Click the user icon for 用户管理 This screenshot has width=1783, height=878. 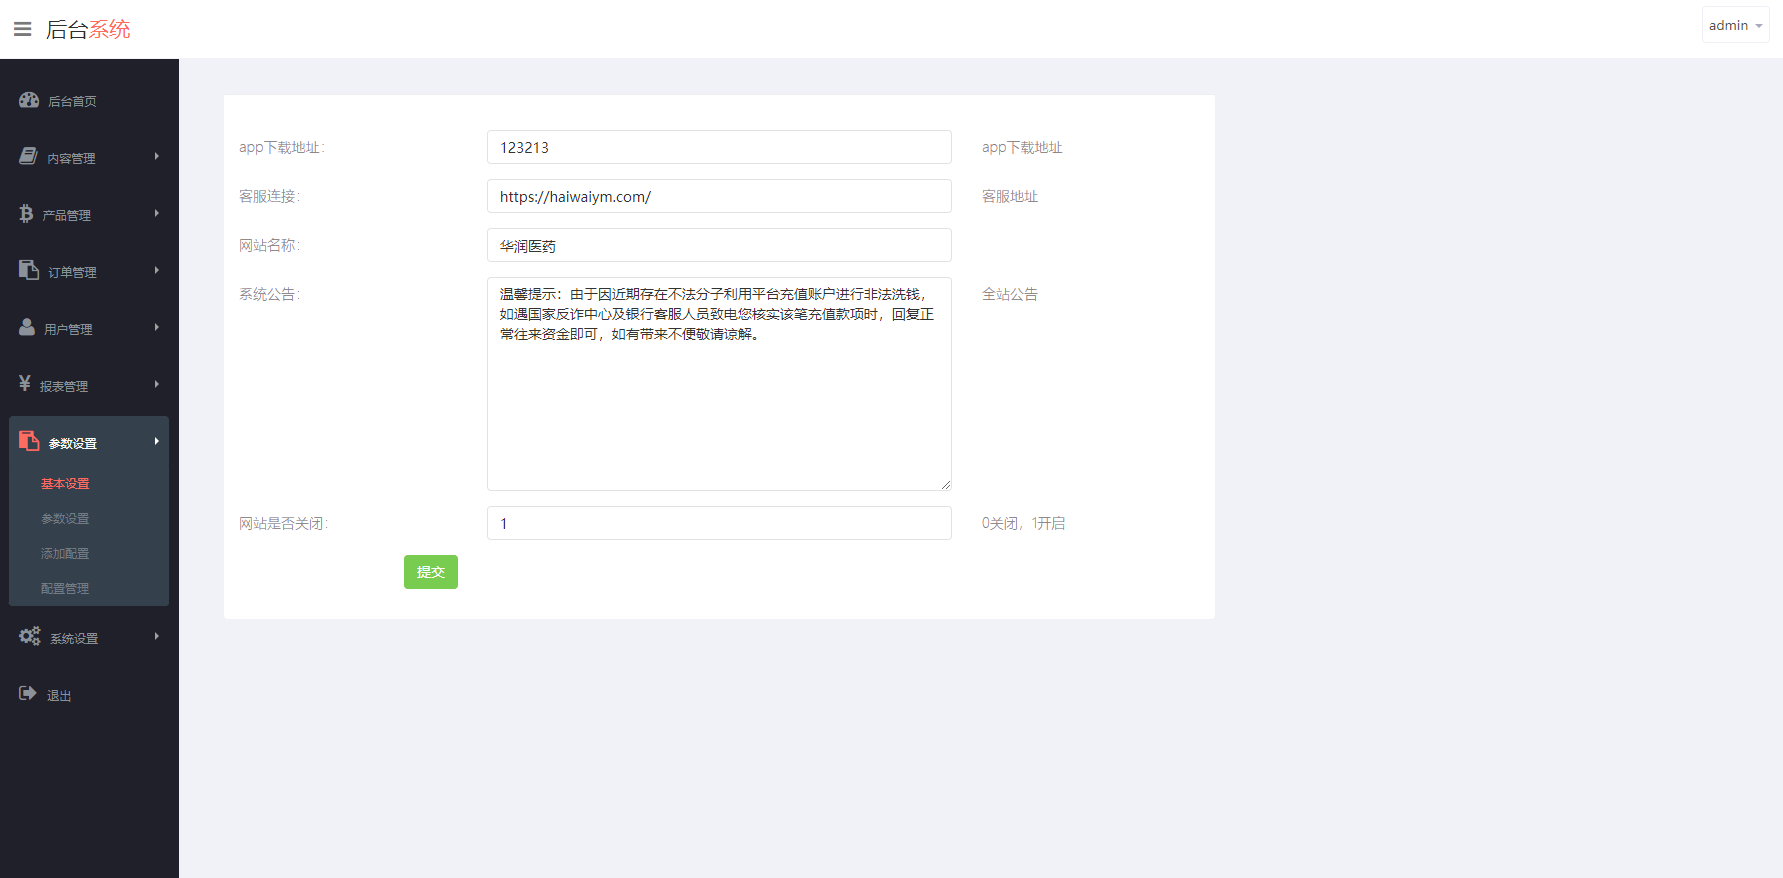tap(27, 328)
